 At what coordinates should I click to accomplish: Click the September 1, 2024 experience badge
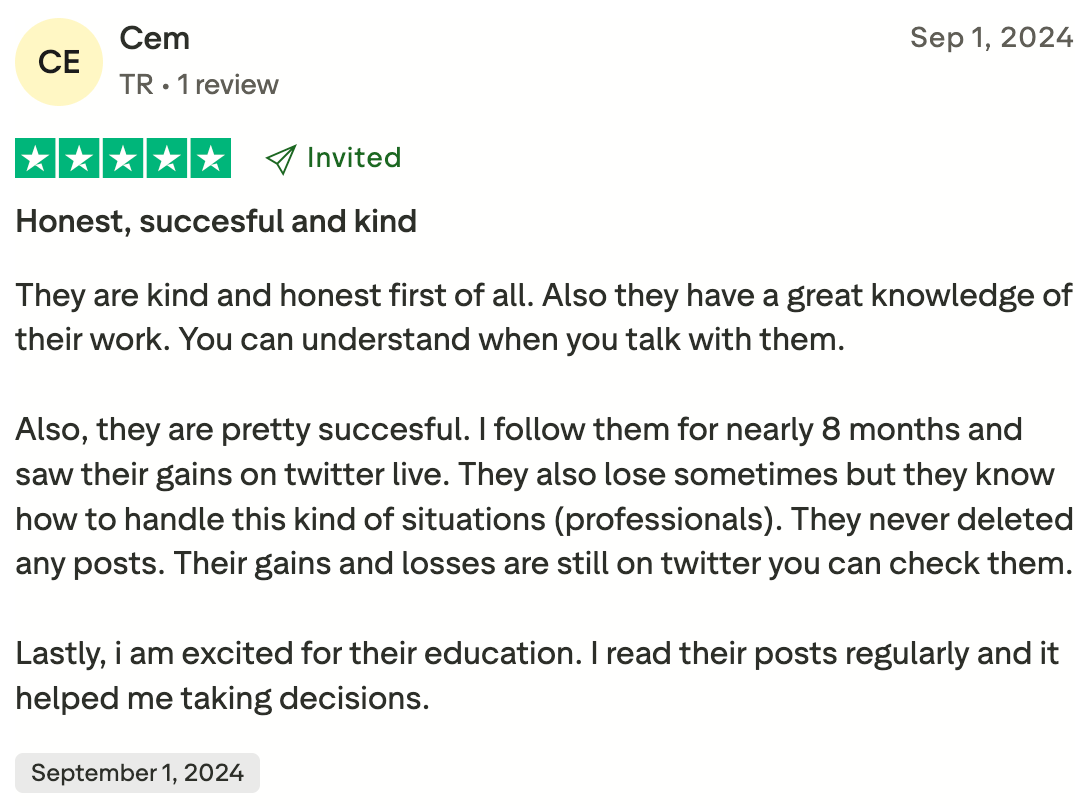tap(137, 773)
